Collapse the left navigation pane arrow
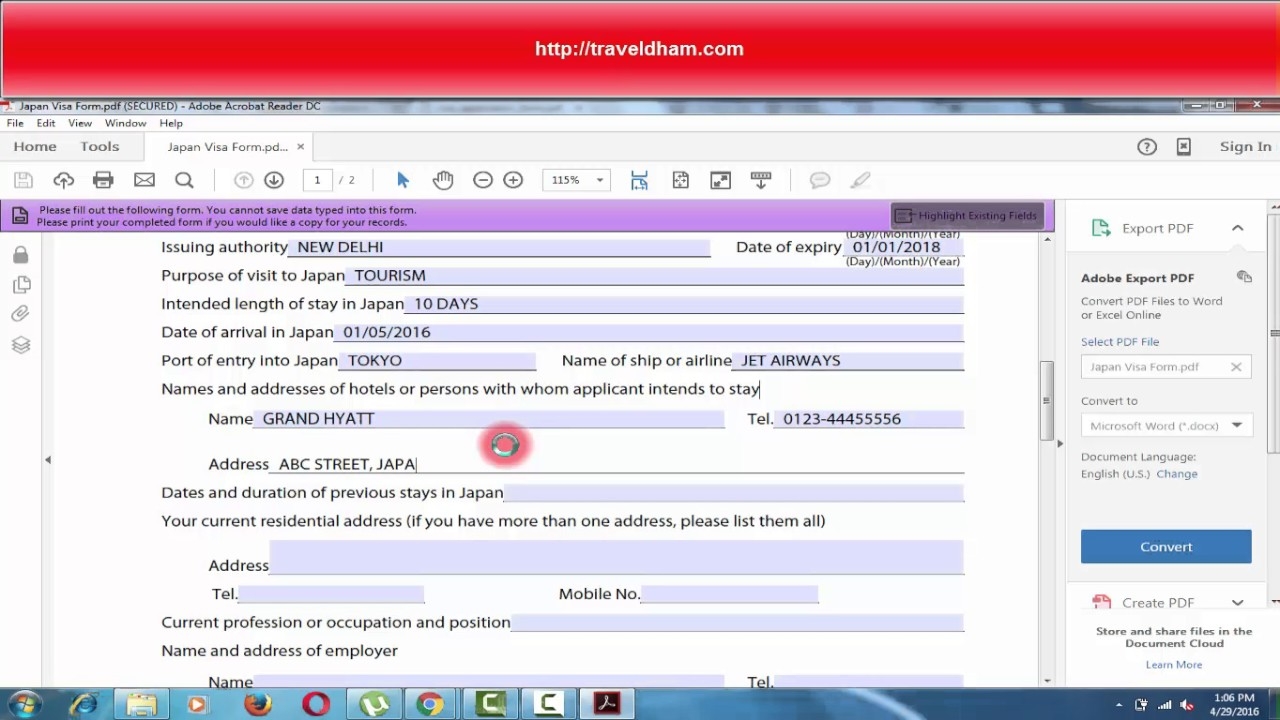Viewport: 1280px width, 720px height. click(x=47, y=460)
